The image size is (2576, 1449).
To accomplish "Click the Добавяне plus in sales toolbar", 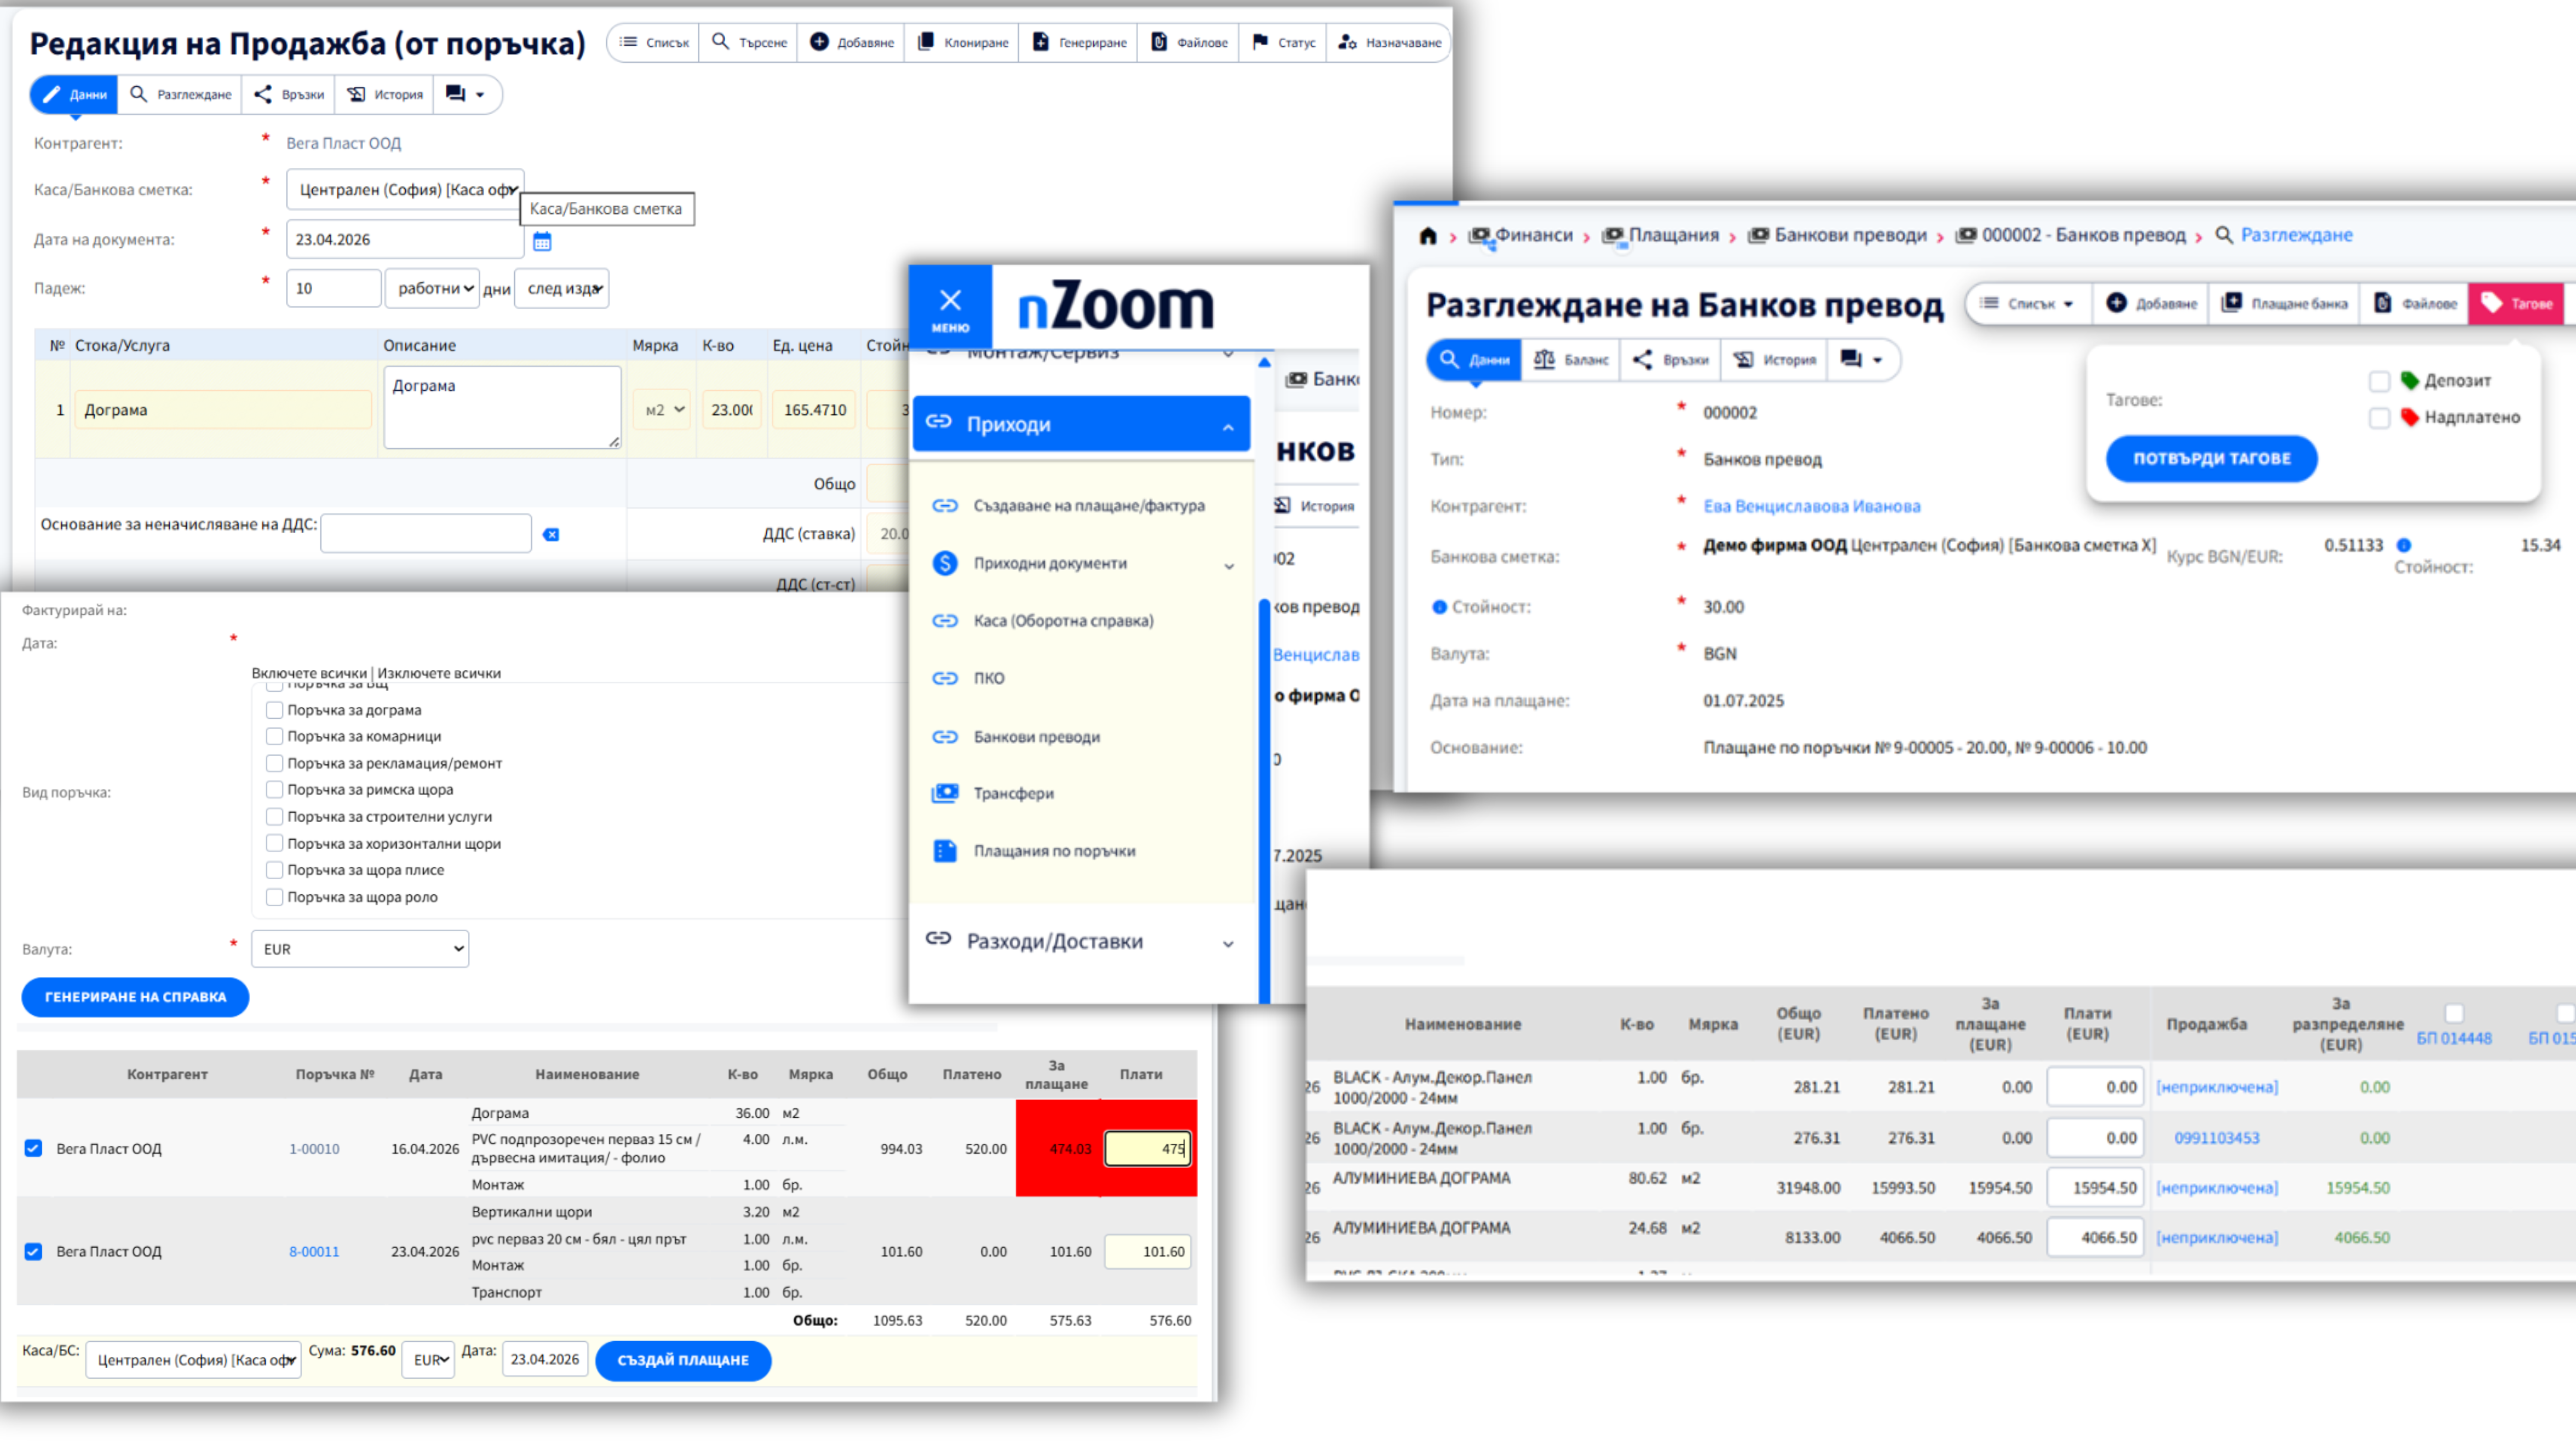I will coord(851,42).
